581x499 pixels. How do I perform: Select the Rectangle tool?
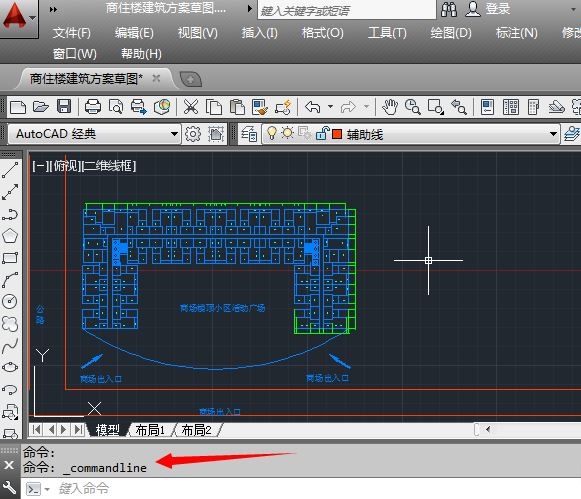click(10, 258)
